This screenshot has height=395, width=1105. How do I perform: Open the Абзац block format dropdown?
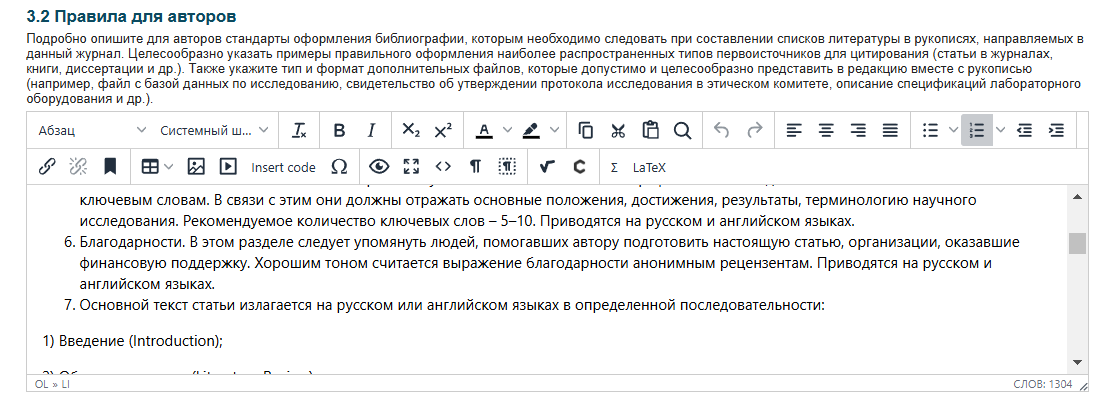coord(92,130)
